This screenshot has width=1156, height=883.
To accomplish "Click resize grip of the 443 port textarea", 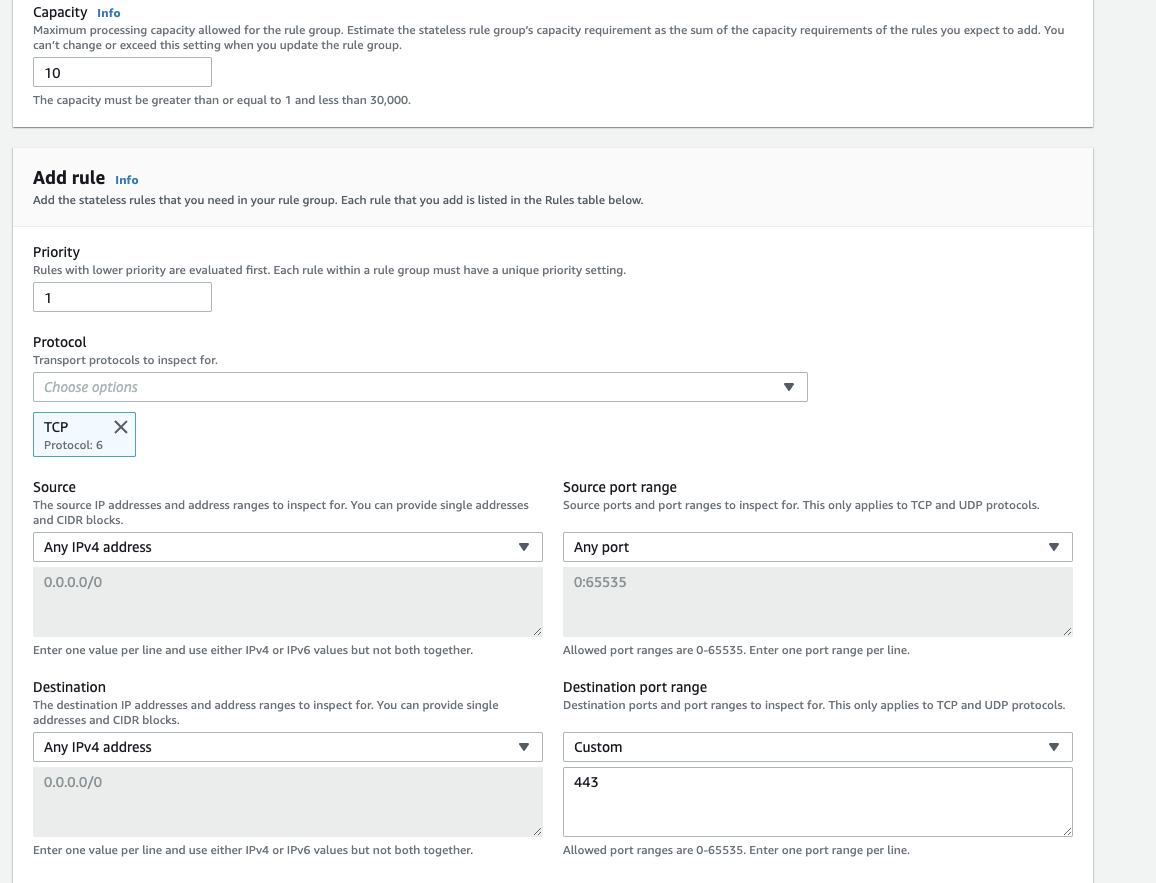I will (x=1066, y=831).
